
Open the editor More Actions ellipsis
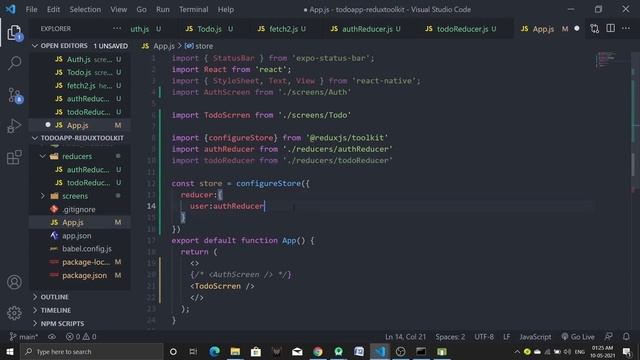coord(626,29)
